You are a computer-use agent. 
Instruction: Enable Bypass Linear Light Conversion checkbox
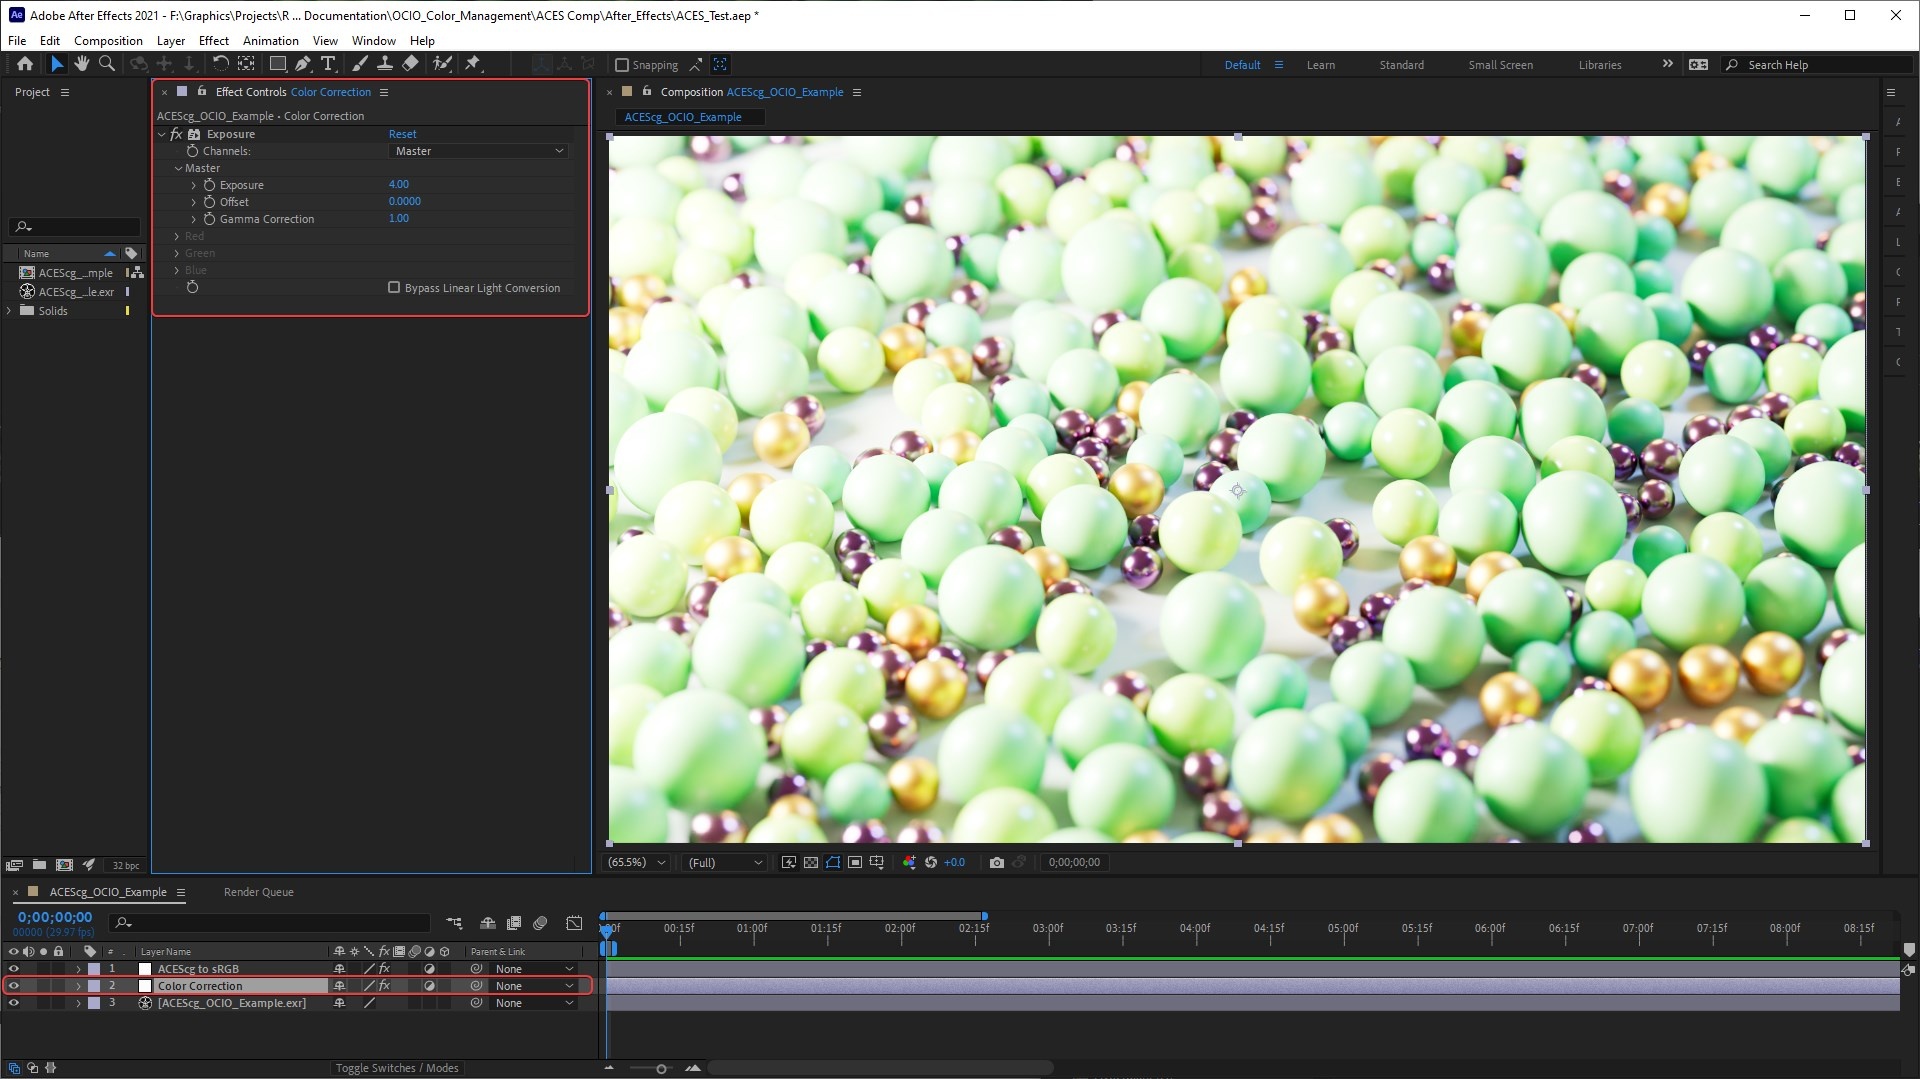(x=394, y=288)
